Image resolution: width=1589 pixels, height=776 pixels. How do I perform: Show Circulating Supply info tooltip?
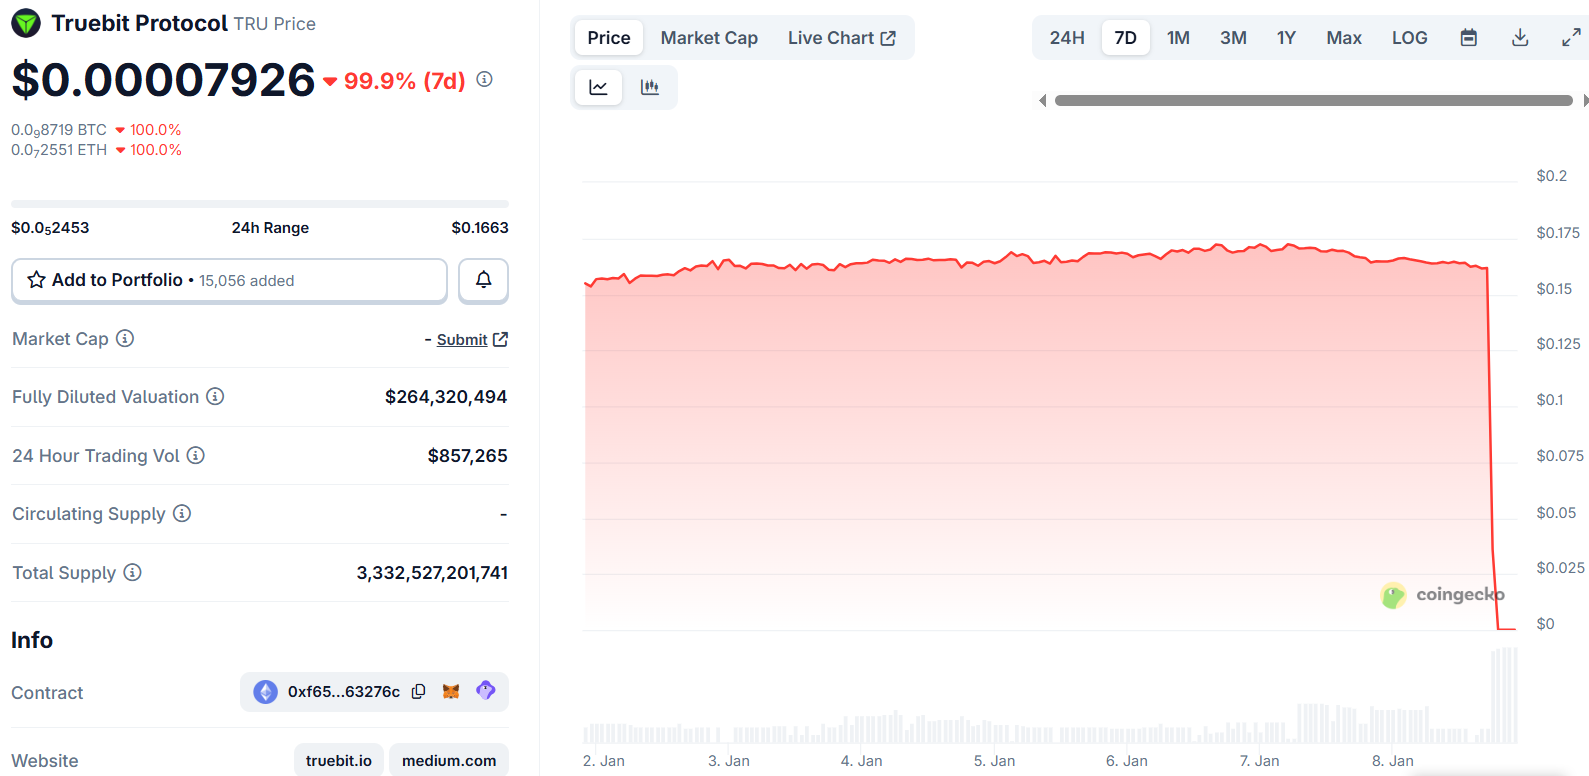(x=182, y=513)
